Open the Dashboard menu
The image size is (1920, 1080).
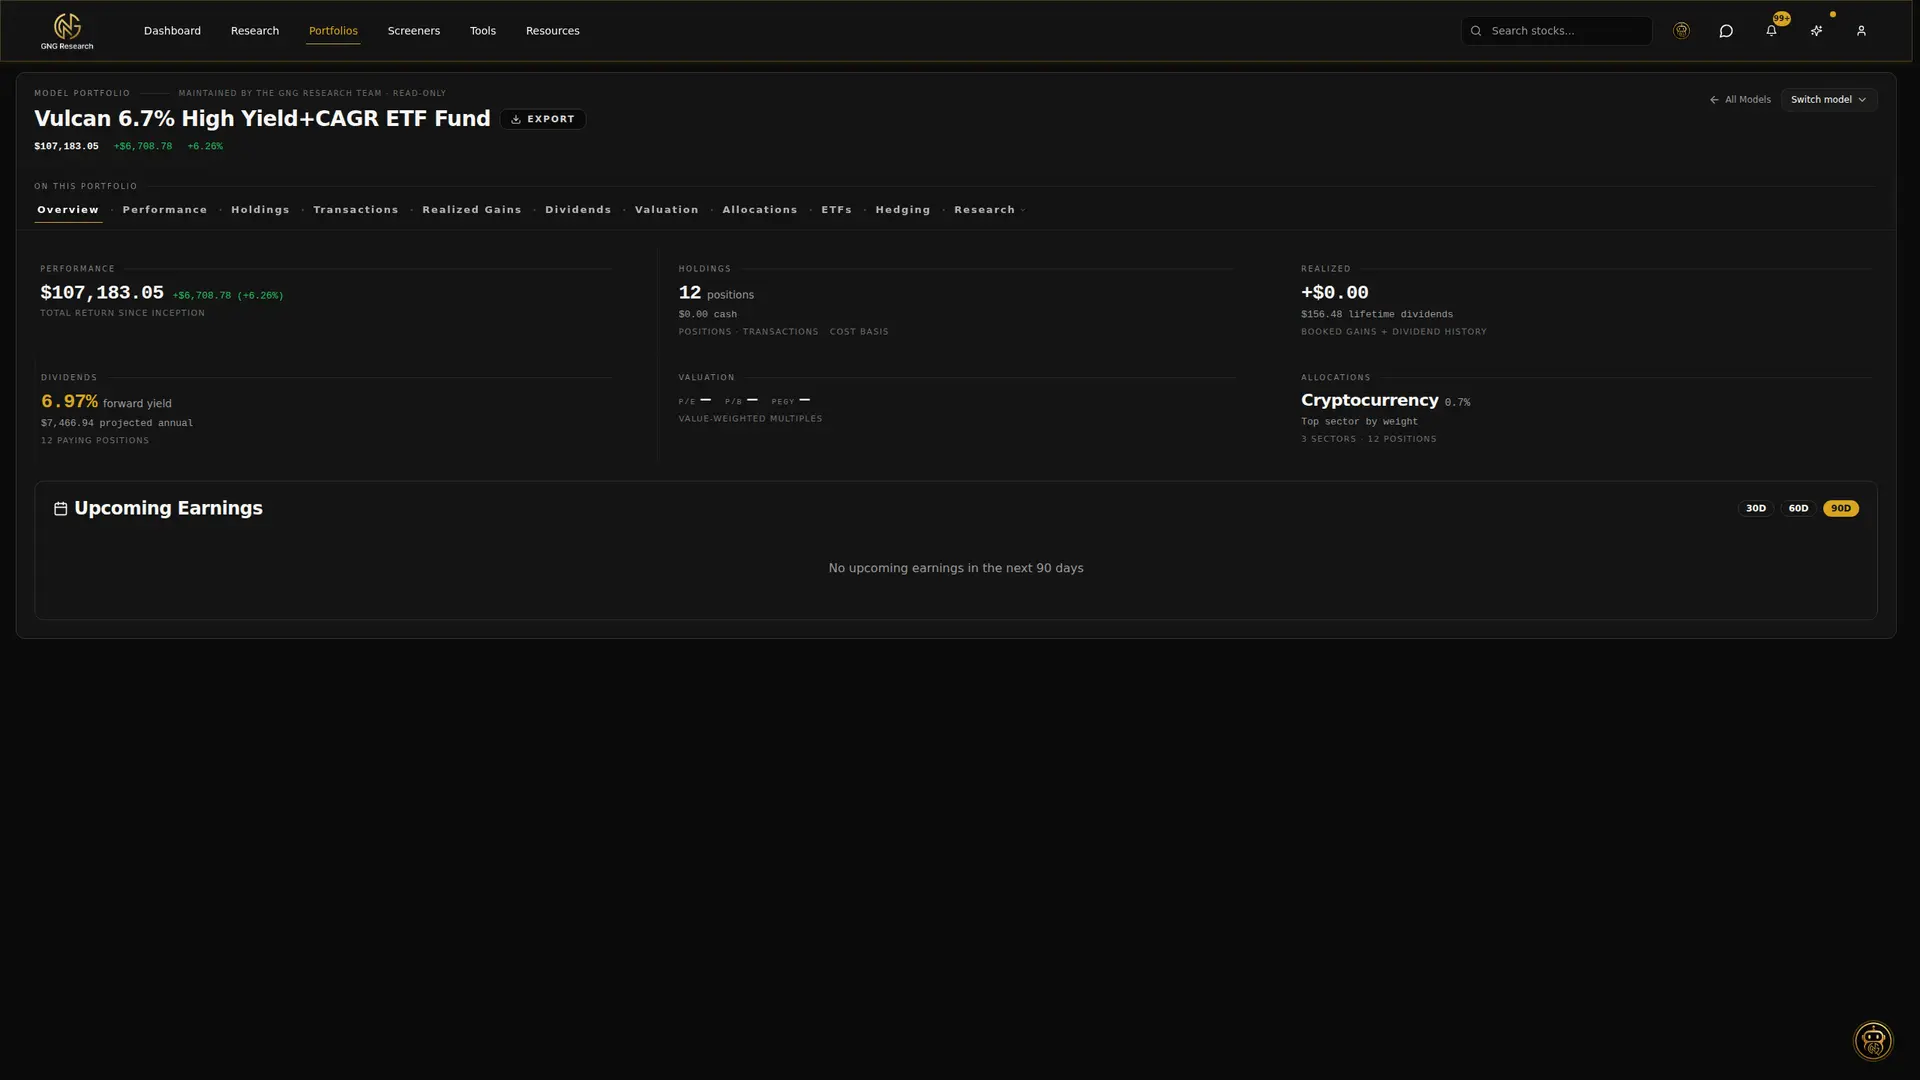pos(172,31)
